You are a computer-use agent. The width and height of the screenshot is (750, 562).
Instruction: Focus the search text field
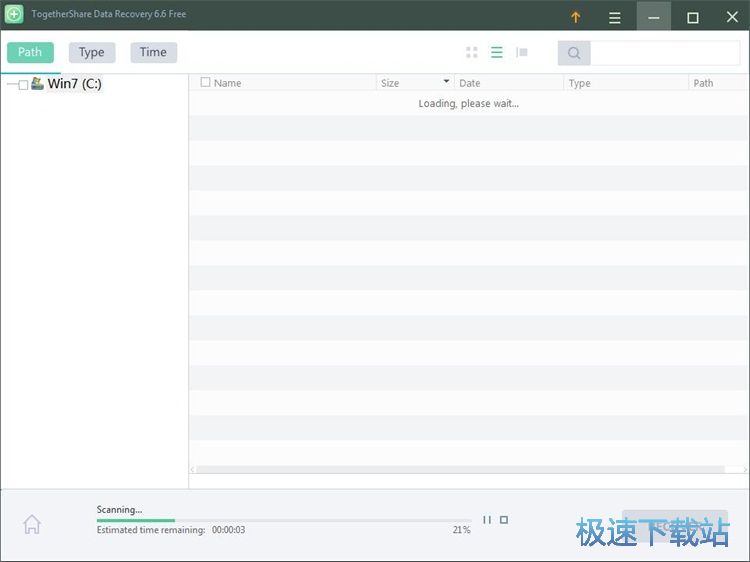[x=664, y=53]
